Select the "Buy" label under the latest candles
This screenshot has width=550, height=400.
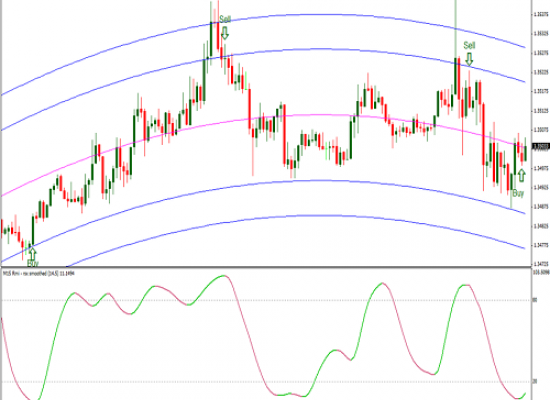tap(518, 193)
